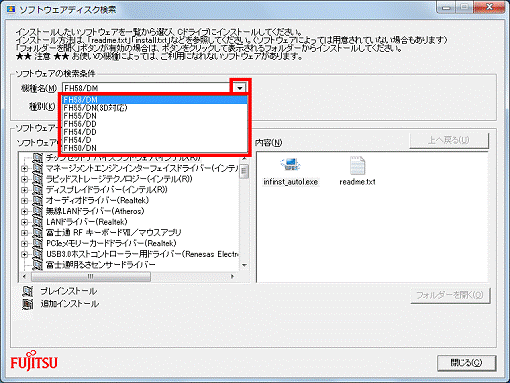Expand マネージメントエンジンインターフェイスドライバー tree node
Screen dimensions: 510x383
pos(24,169)
